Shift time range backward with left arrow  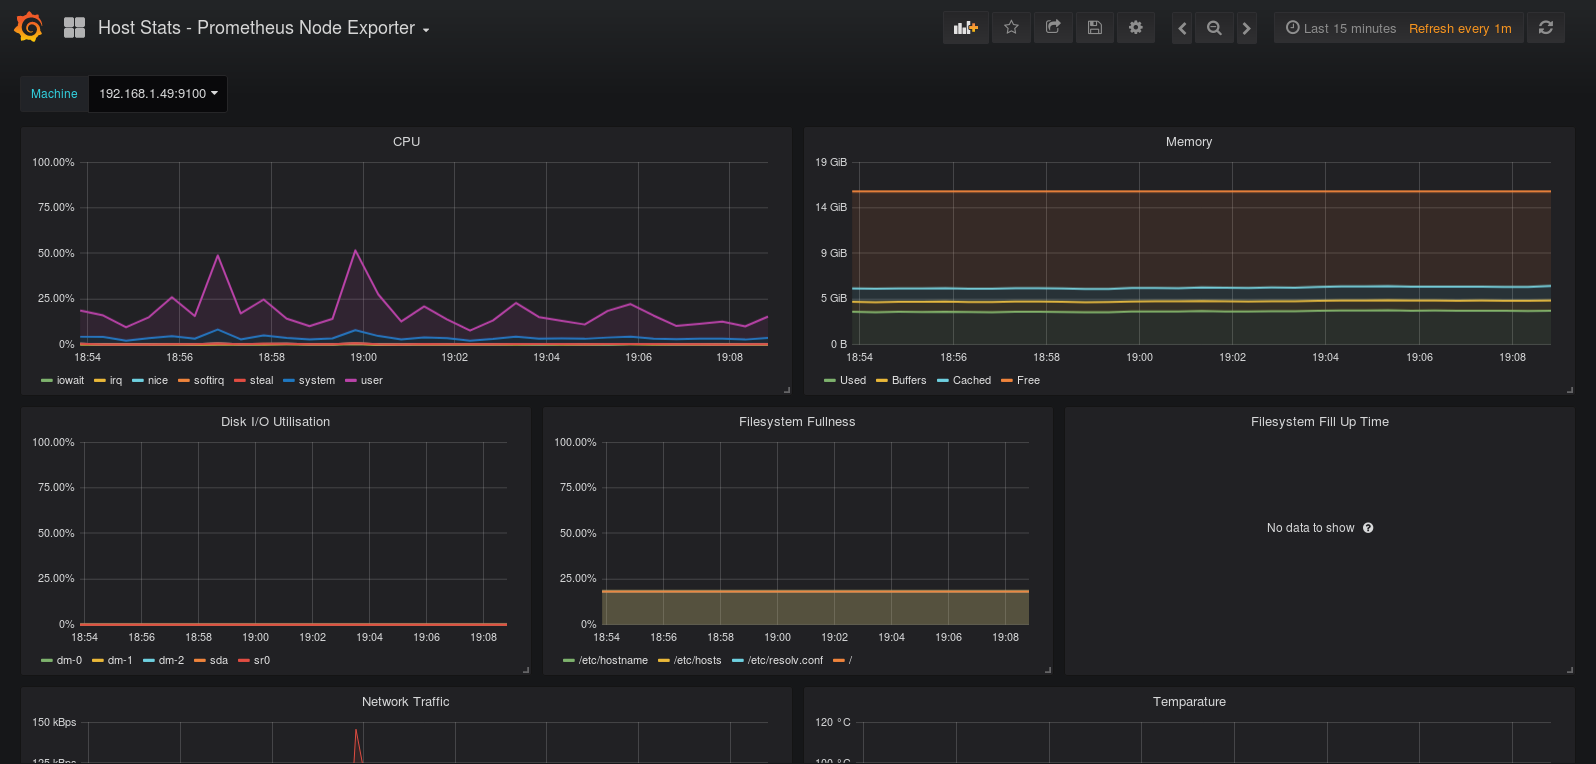click(1182, 28)
